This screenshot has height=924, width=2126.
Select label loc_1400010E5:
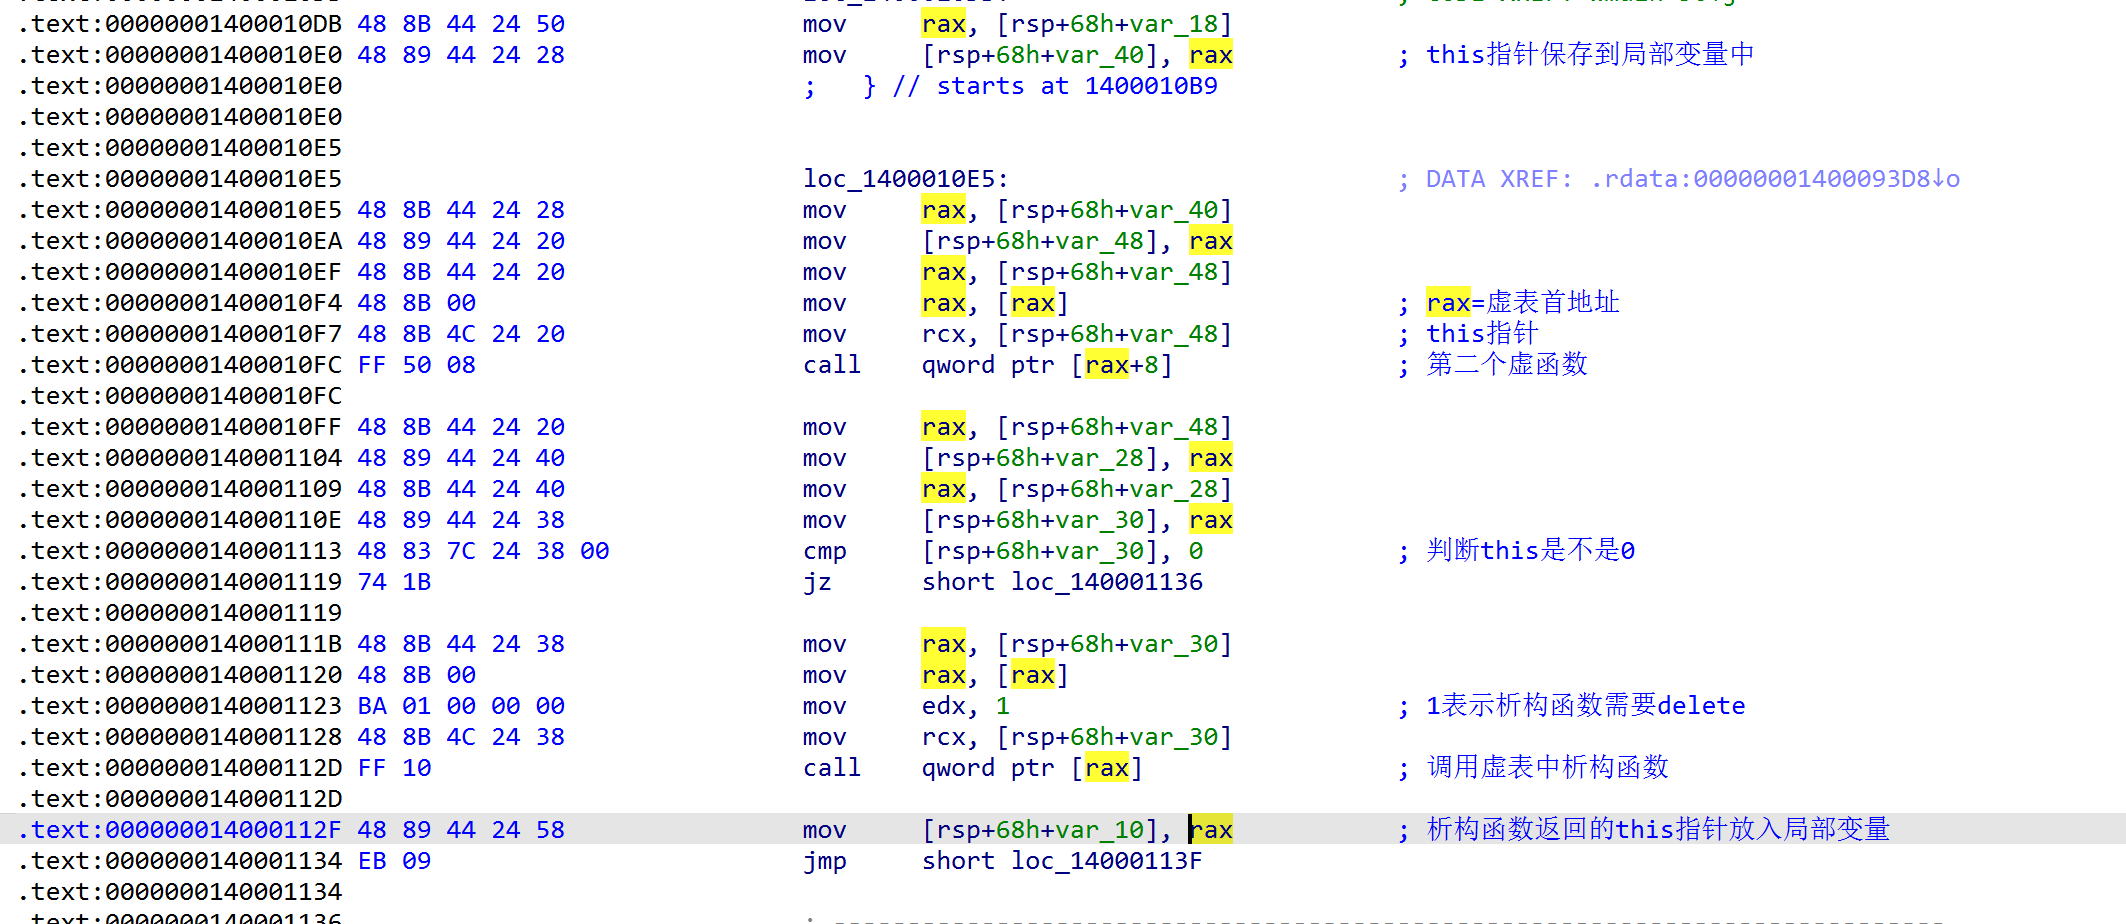coord(905,178)
